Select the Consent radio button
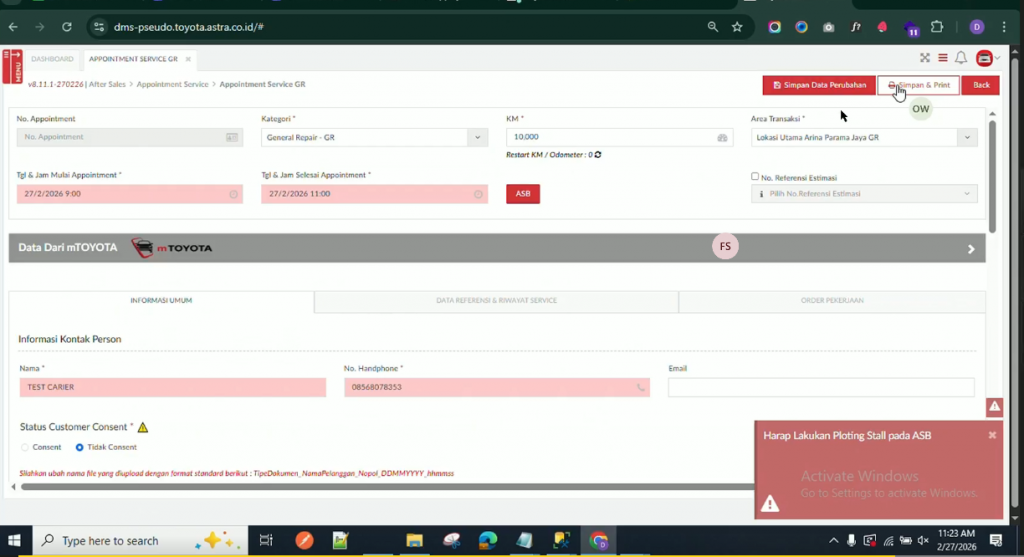The width and height of the screenshot is (1024, 557). click(25, 447)
